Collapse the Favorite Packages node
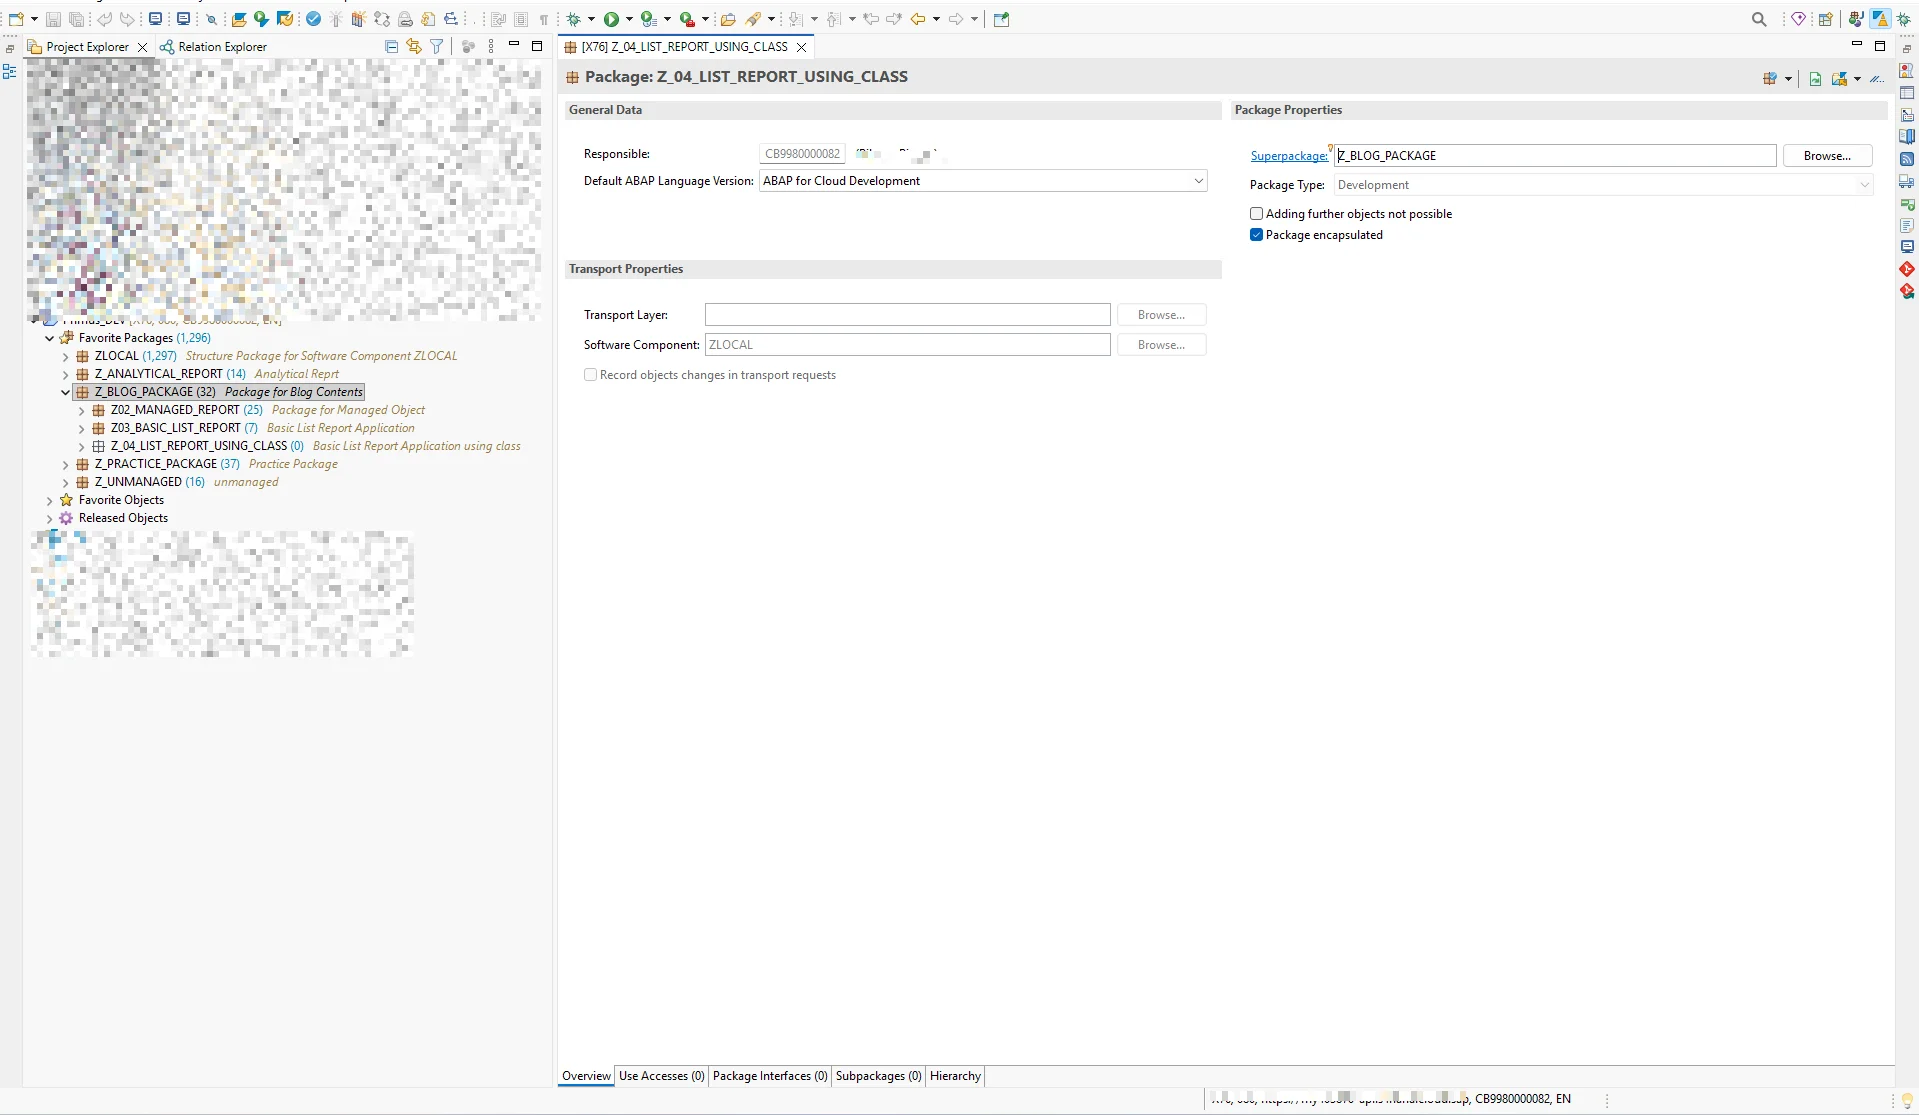The image size is (1919, 1115). tap(50, 338)
